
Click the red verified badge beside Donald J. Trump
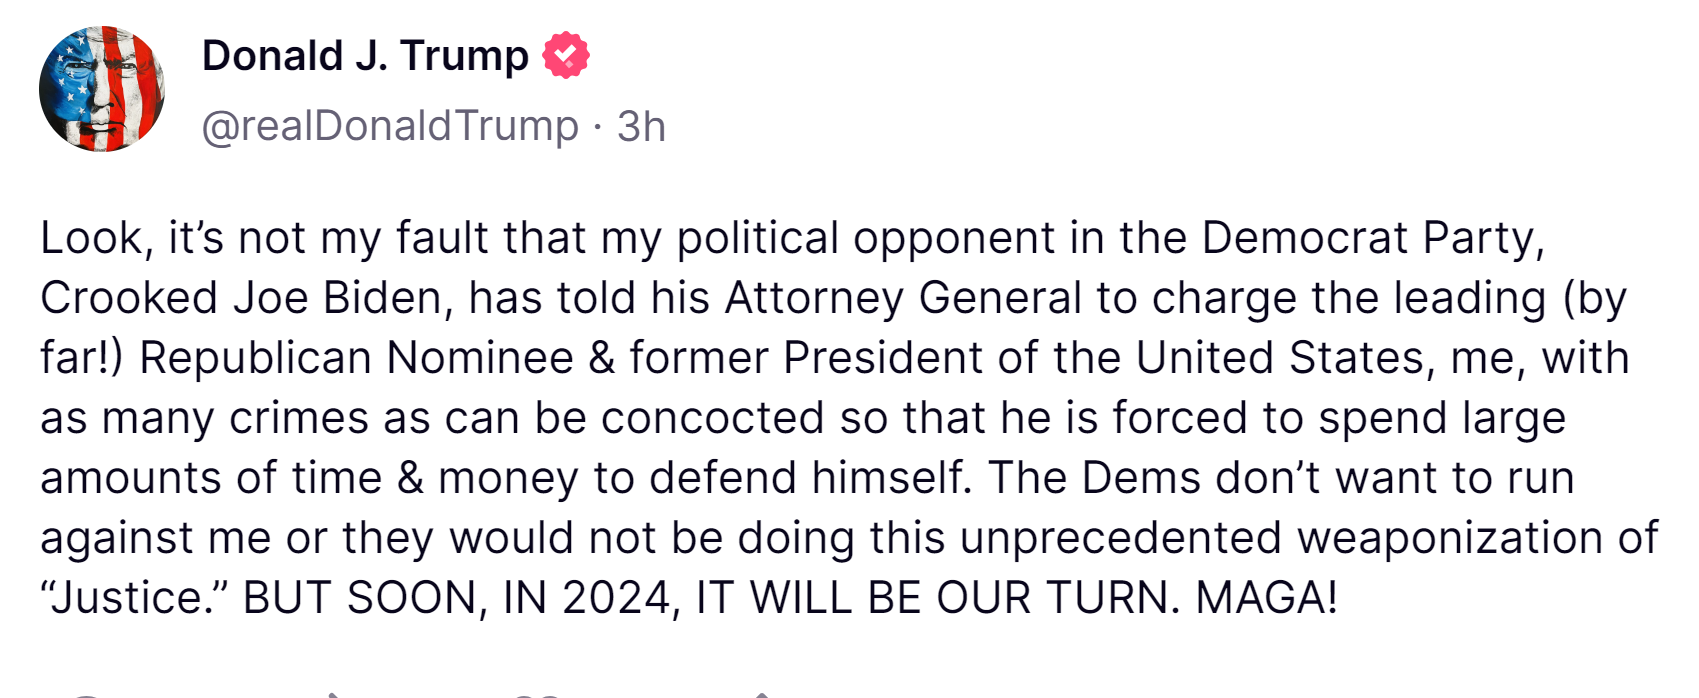(x=565, y=55)
